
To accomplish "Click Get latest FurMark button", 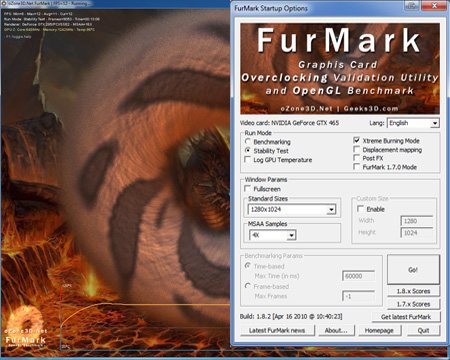I will pos(406,317).
